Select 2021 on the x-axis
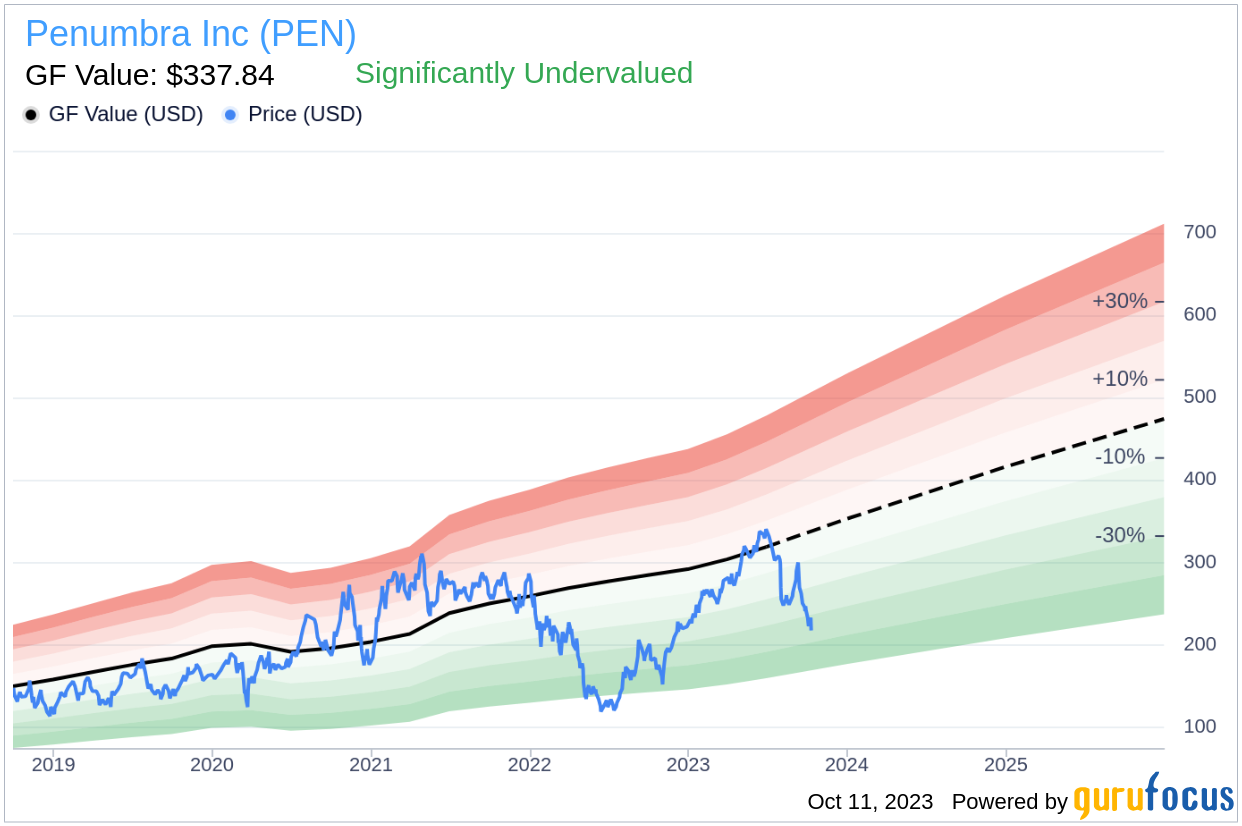The height and width of the screenshot is (826, 1242). pyautogui.click(x=371, y=766)
